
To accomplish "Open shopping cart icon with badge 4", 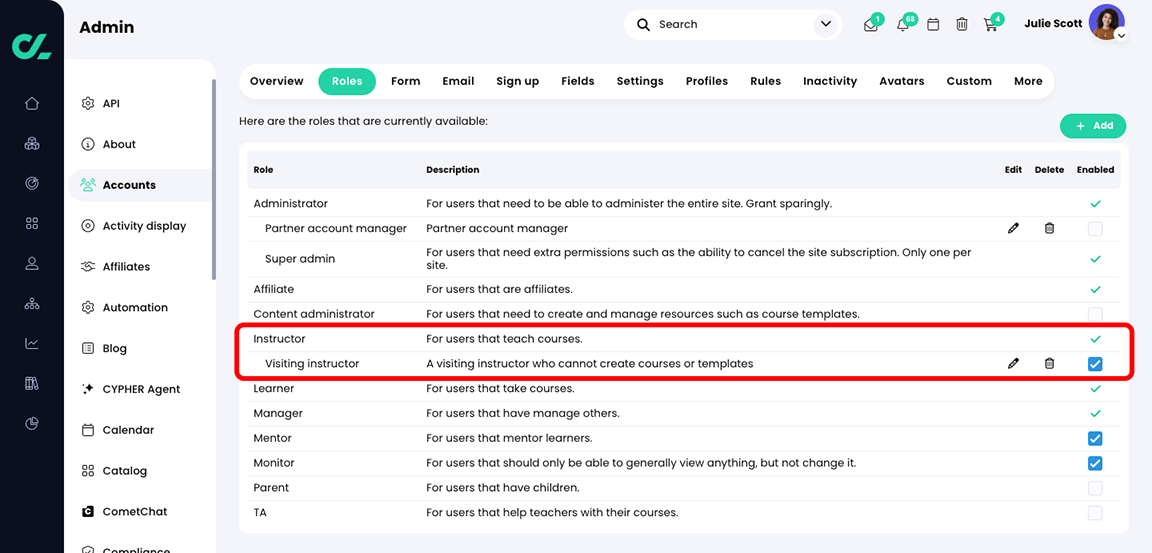I will point(990,25).
